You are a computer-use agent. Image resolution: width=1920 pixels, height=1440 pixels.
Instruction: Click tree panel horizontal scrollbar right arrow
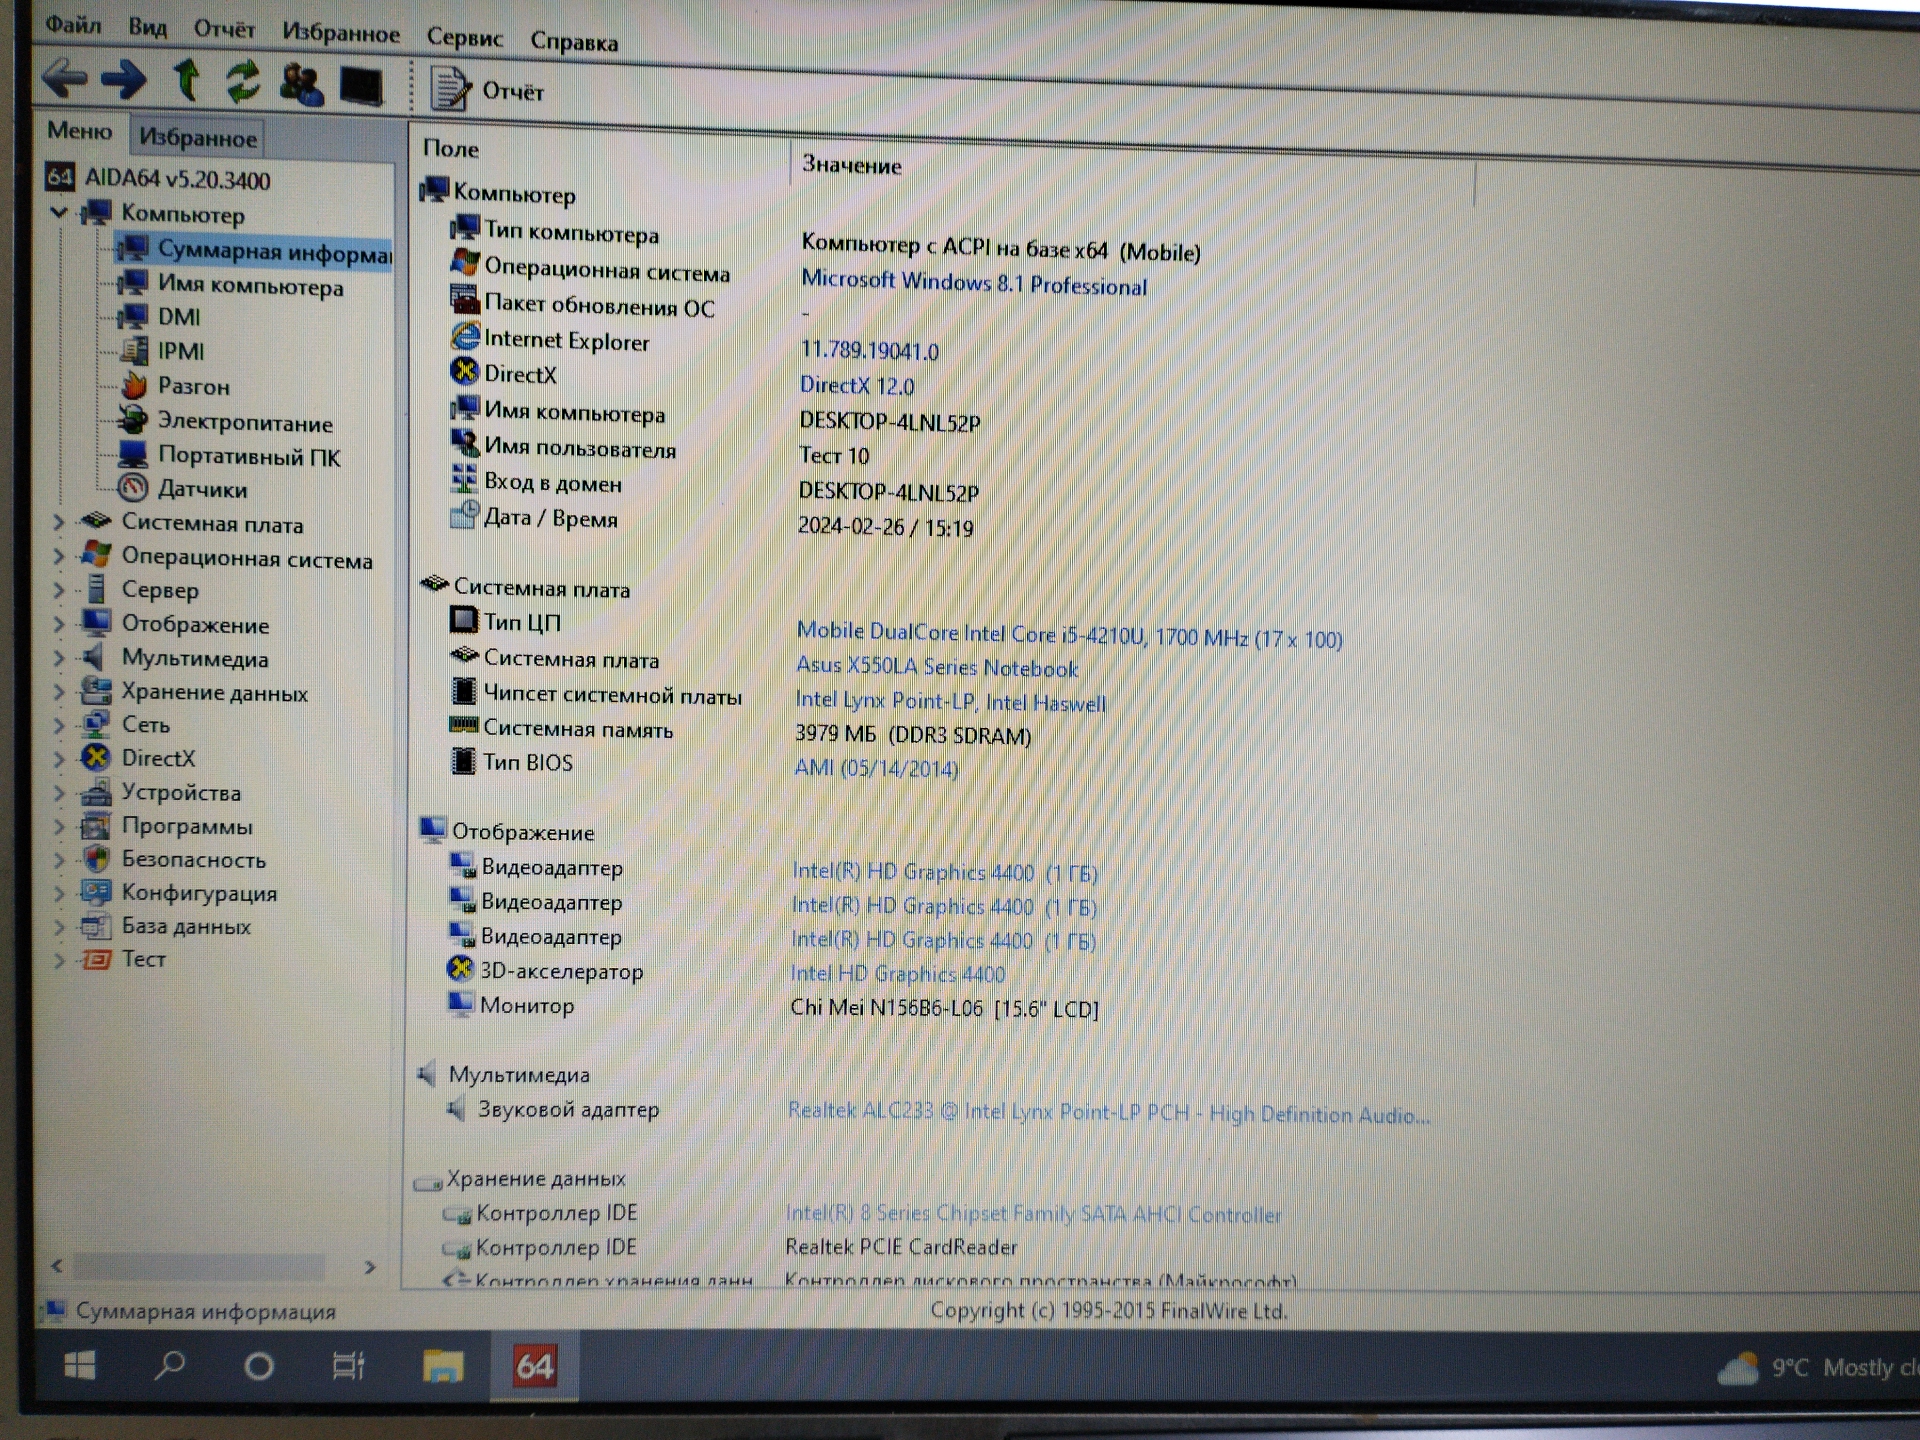pyautogui.click(x=370, y=1267)
